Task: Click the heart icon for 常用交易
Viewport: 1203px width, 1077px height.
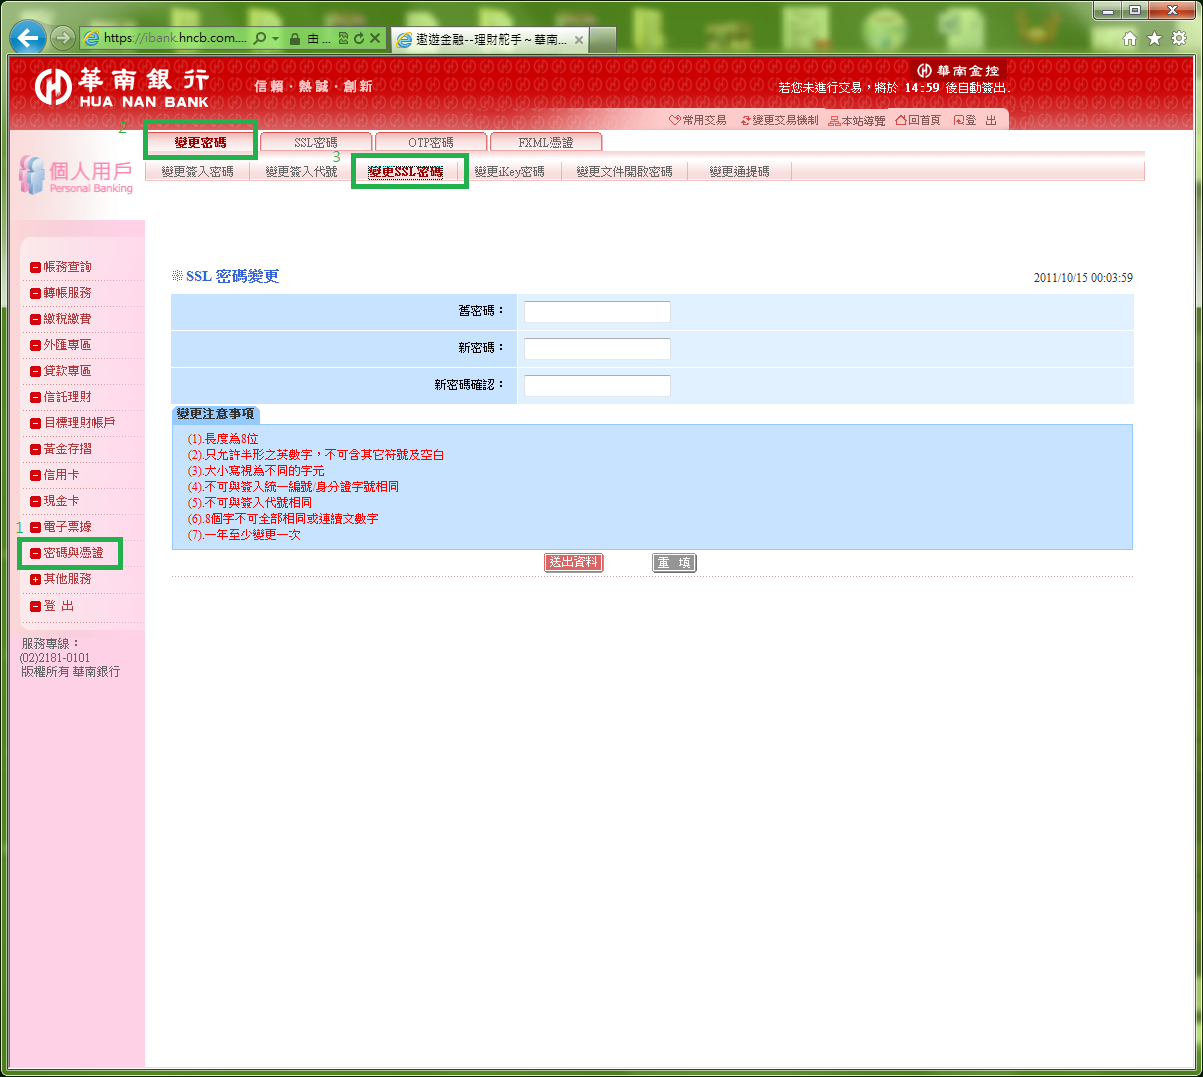Action: pyautogui.click(x=675, y=120)
